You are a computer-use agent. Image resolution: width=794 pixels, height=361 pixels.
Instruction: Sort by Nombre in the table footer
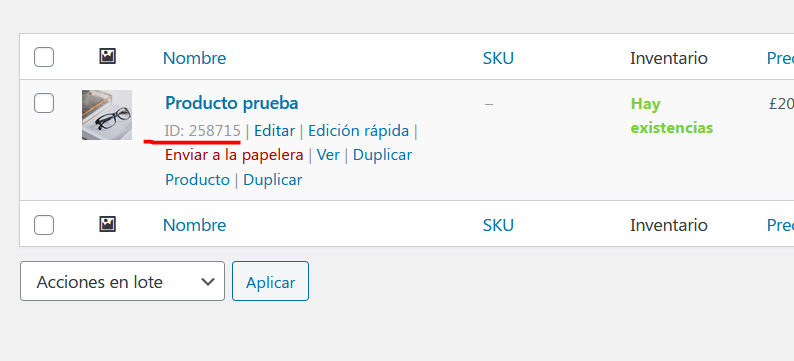pyautogui.click(x=194, y=225)
